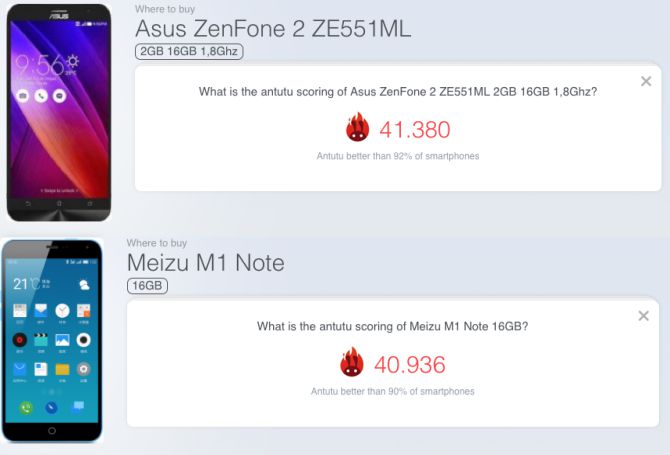Tap the white clock app icon on the Meizu screen

62,311
